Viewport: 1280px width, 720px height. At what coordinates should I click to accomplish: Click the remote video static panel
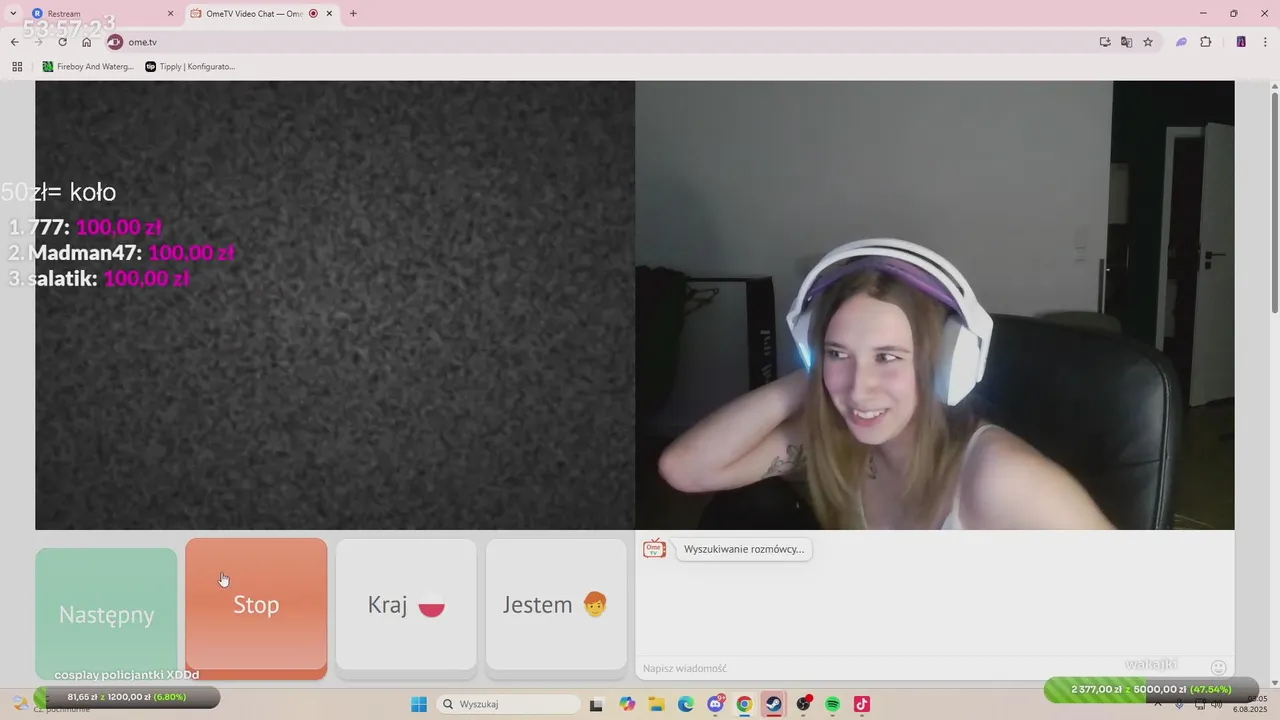335,305
